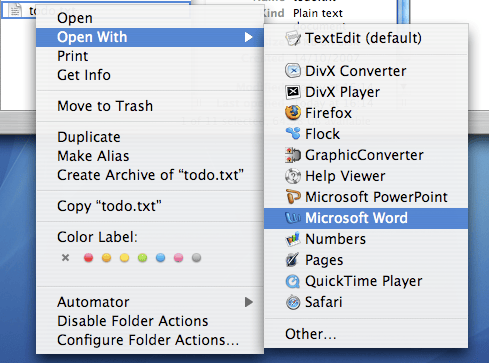
Task: Click the Flock app icon
Action: point(293,134)
